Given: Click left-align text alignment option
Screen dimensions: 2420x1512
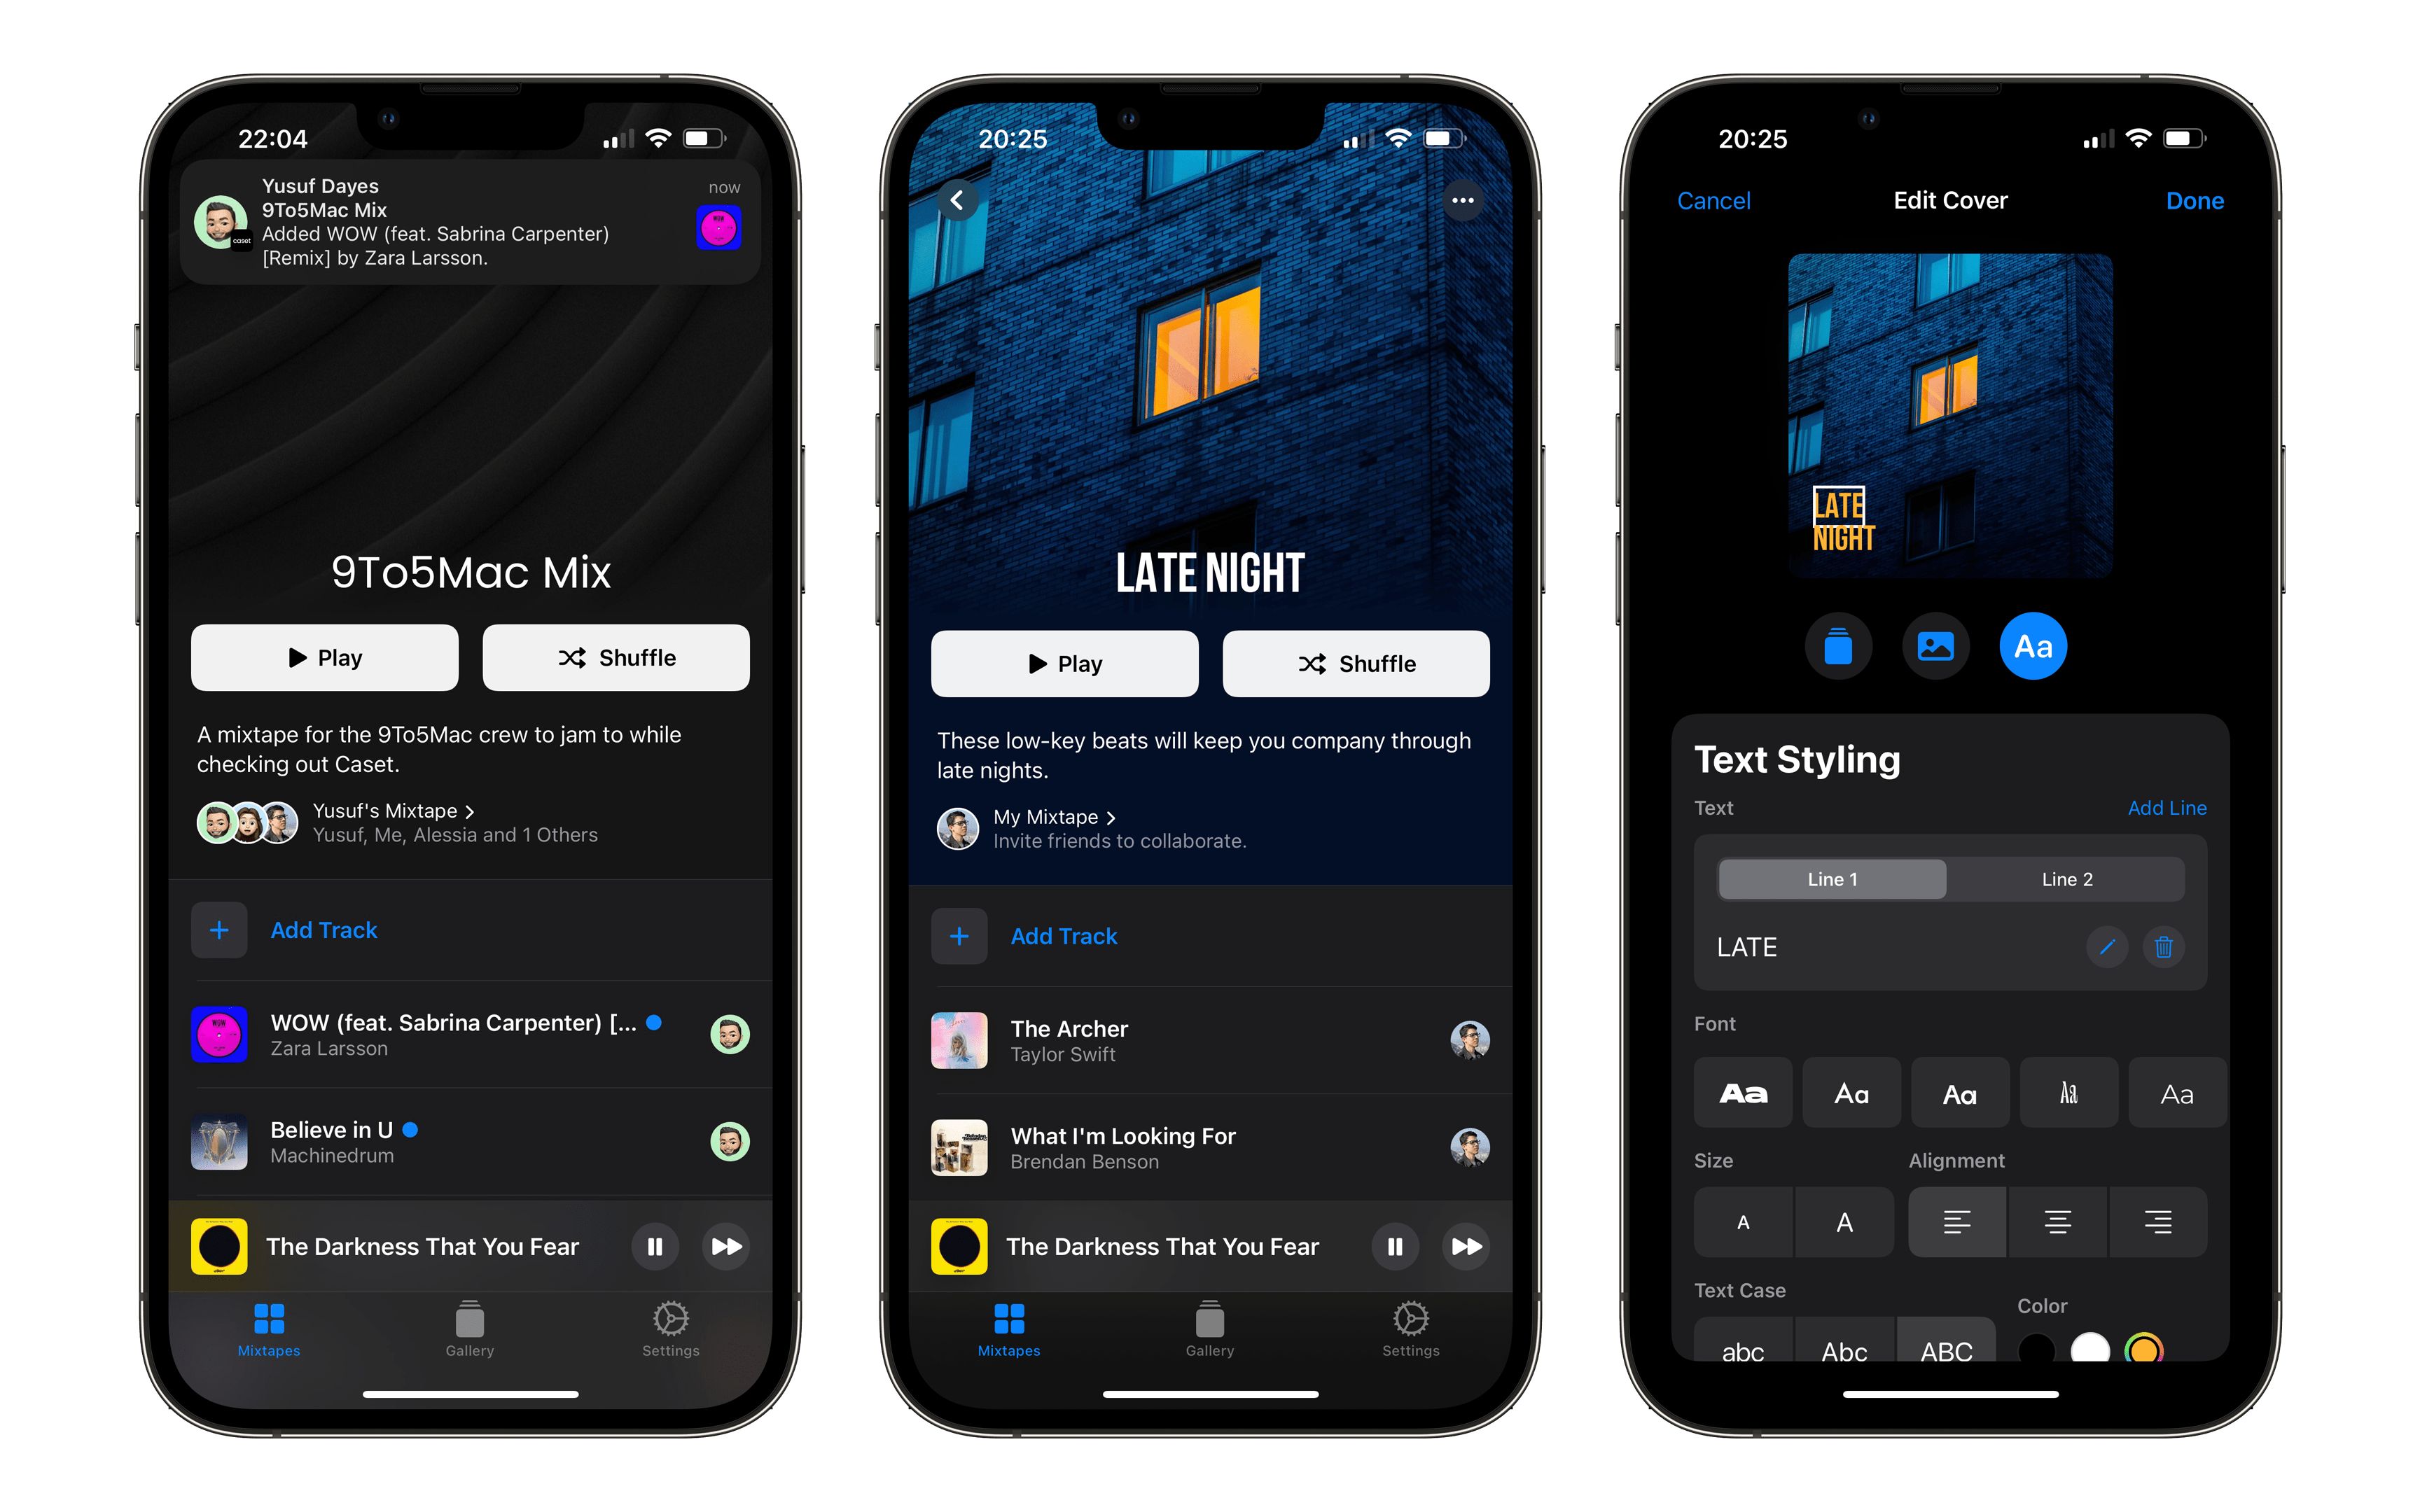Looking at the screenshot, I should pos(1955,1221).
